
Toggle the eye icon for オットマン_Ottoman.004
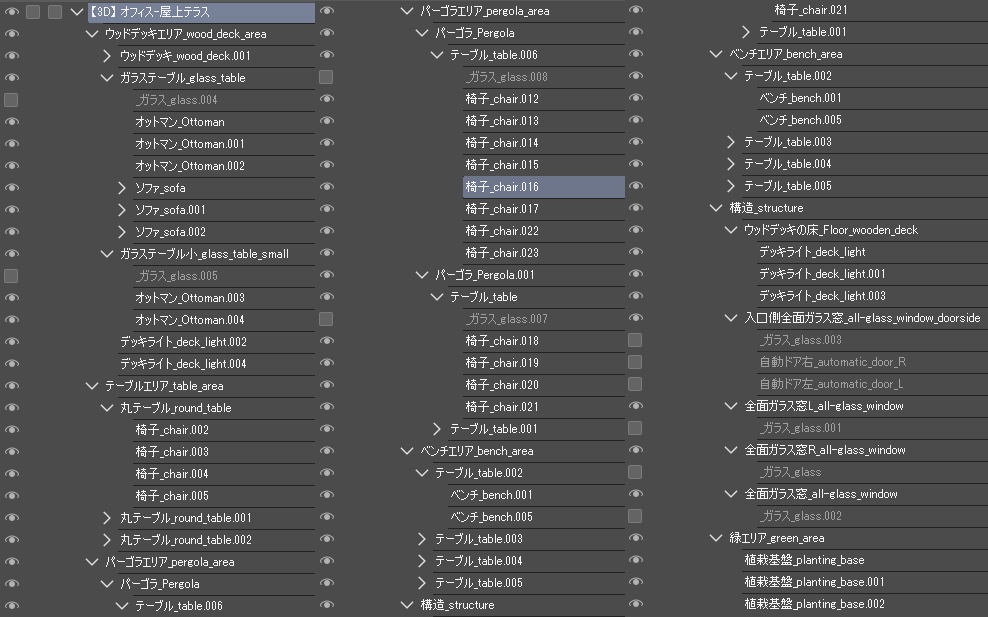pos(11,320)
